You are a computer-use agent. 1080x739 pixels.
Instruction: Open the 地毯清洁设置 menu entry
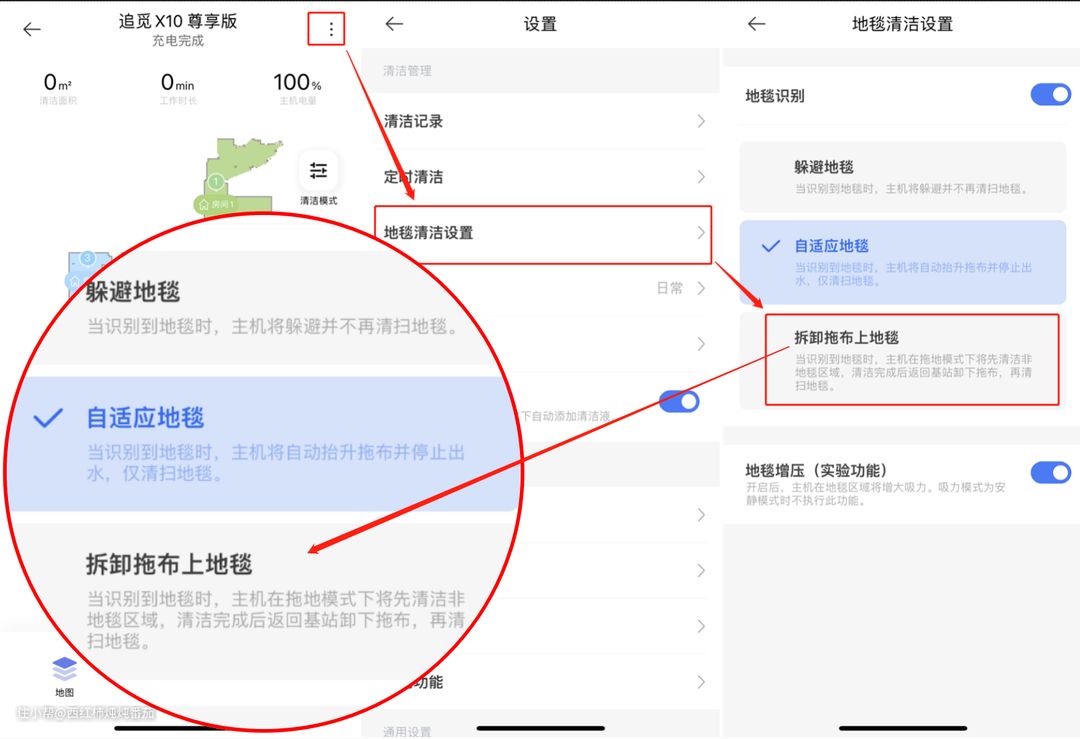pyautogui.click(x=542, y=233)
